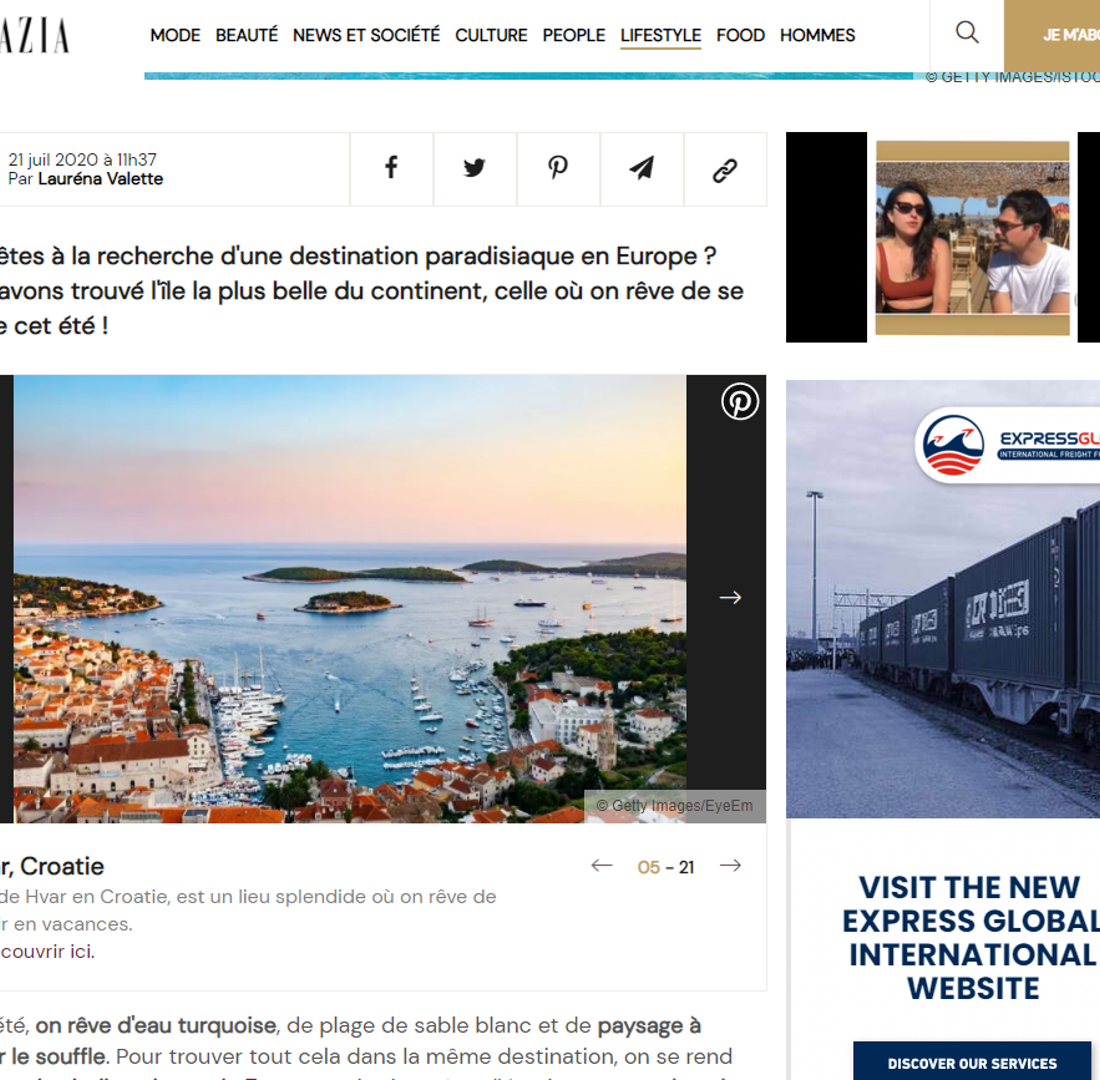Click the Pinterest share icon in toolbar

tap(558, 168)
